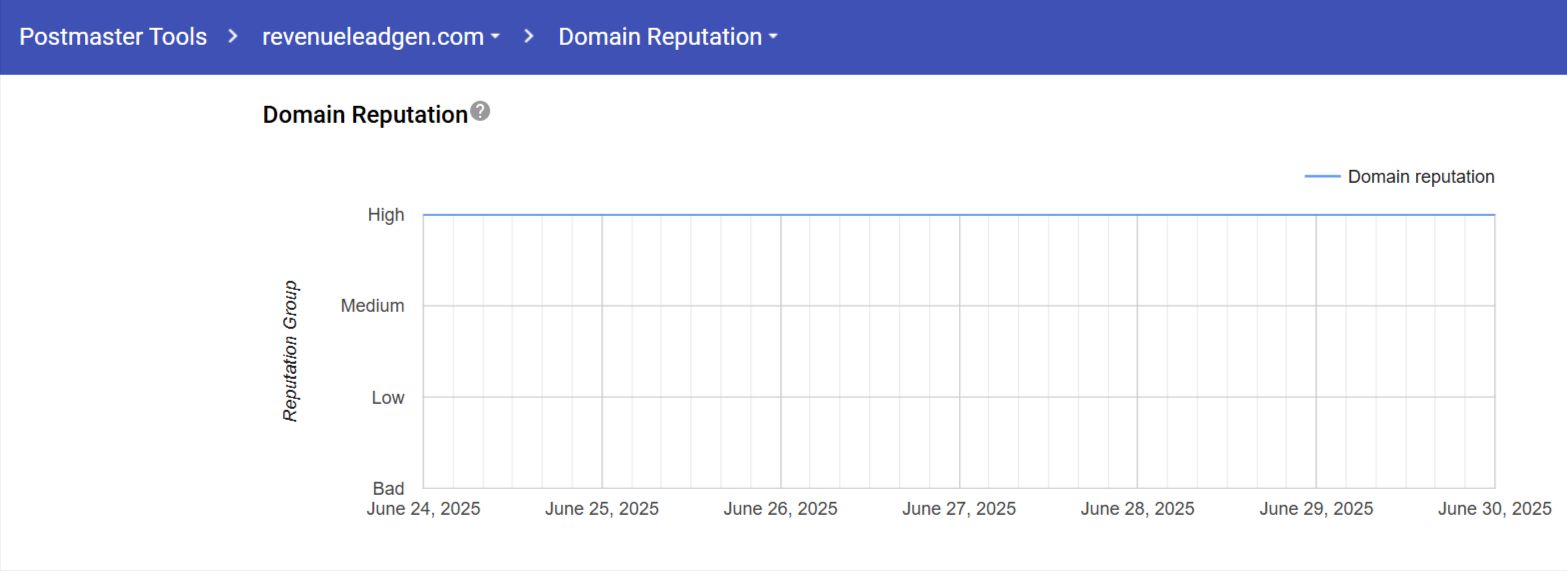
Task: Select the June 27, 2025 date label
Action: click(959, 509)
